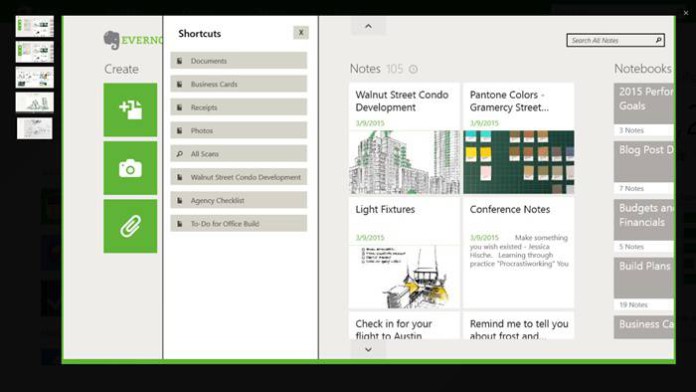Click the circular icon next to Notes 105
Screen dimensions: 696x392
pos(413,69)
